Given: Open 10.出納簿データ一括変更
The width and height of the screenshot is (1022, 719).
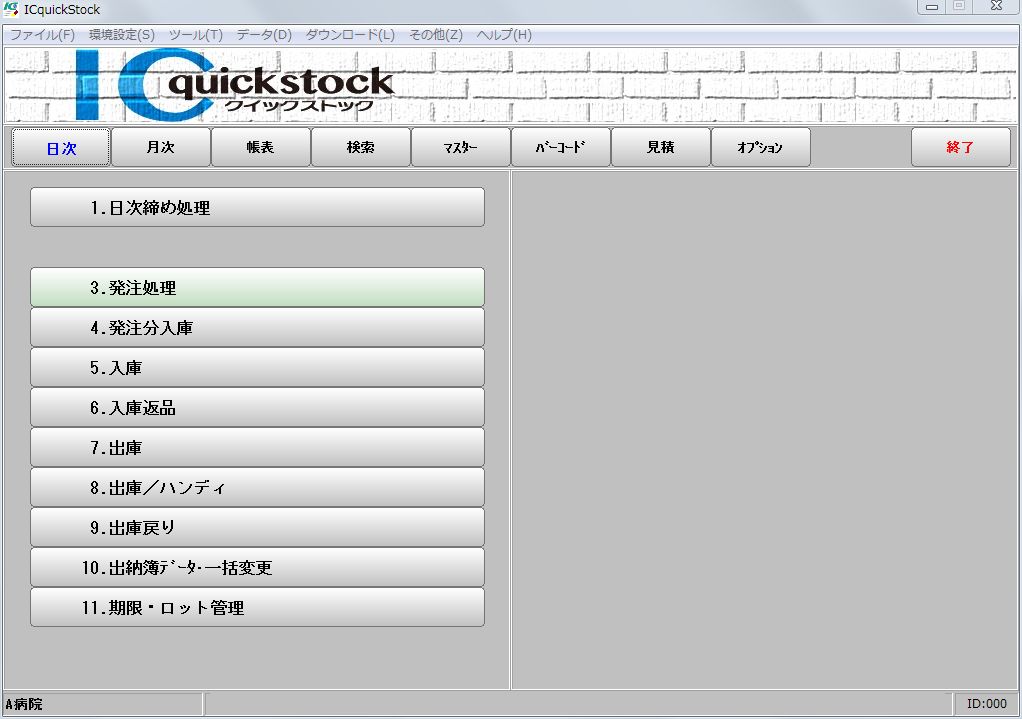Looking at the screenshot, I should 257,568.
